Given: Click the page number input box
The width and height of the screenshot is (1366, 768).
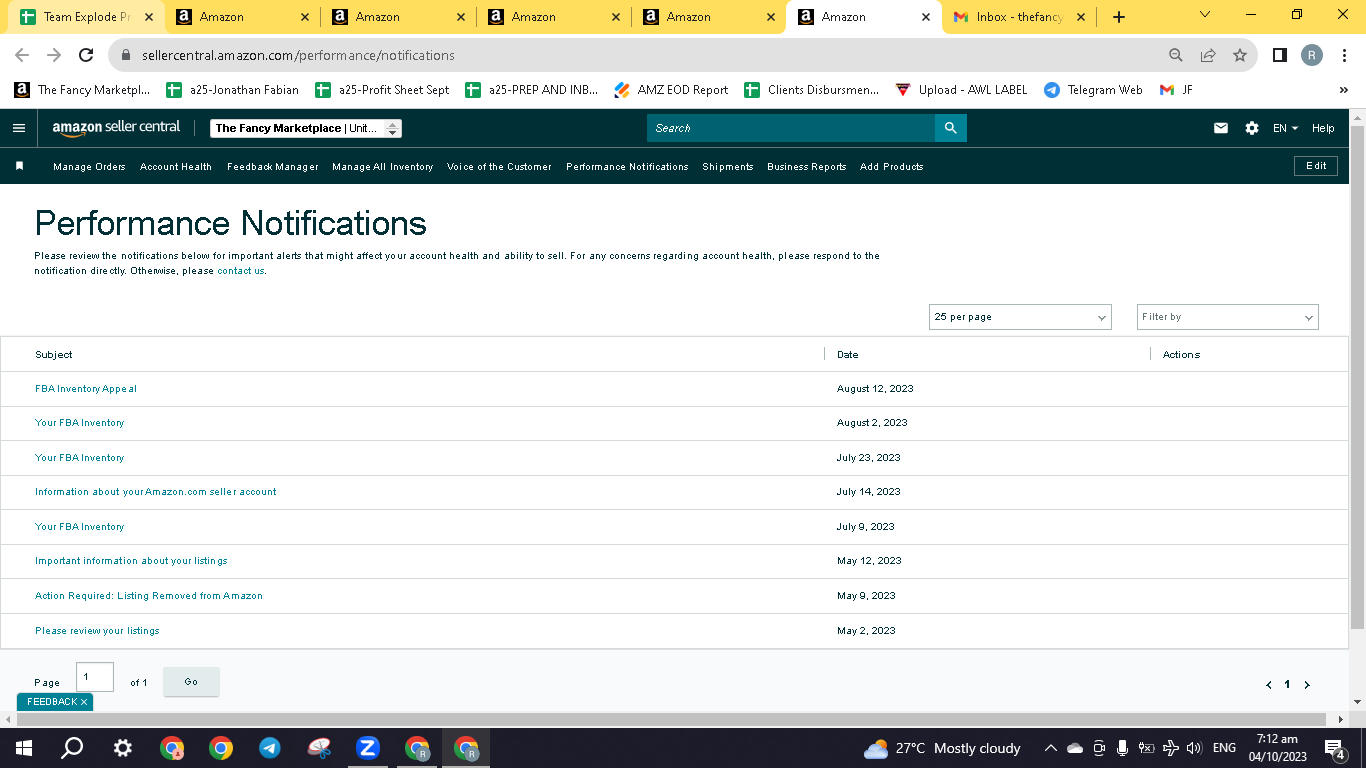Looking at the screenshot, I should click(95, 677).
